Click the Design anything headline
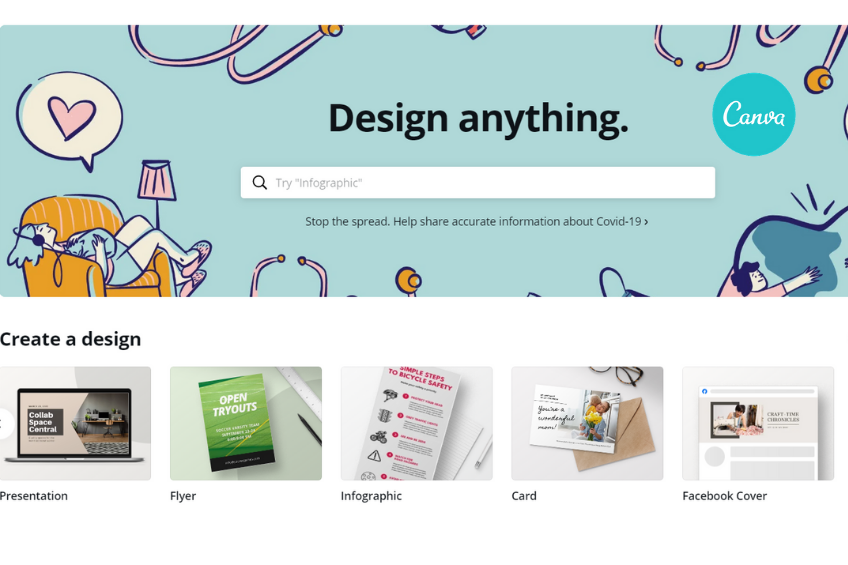 pyautogui.click(x=479, y=118)
